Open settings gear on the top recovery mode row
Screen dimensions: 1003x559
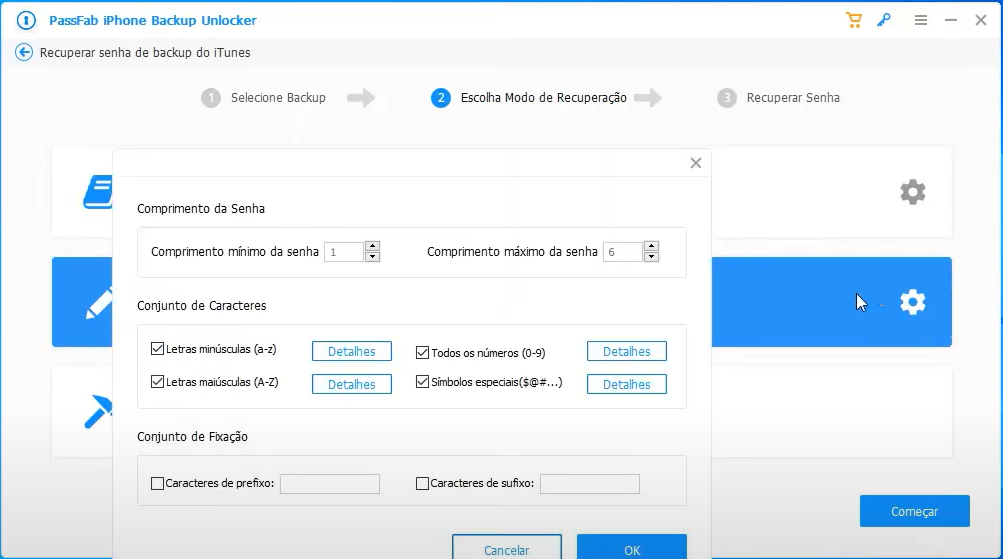point(912,192)
